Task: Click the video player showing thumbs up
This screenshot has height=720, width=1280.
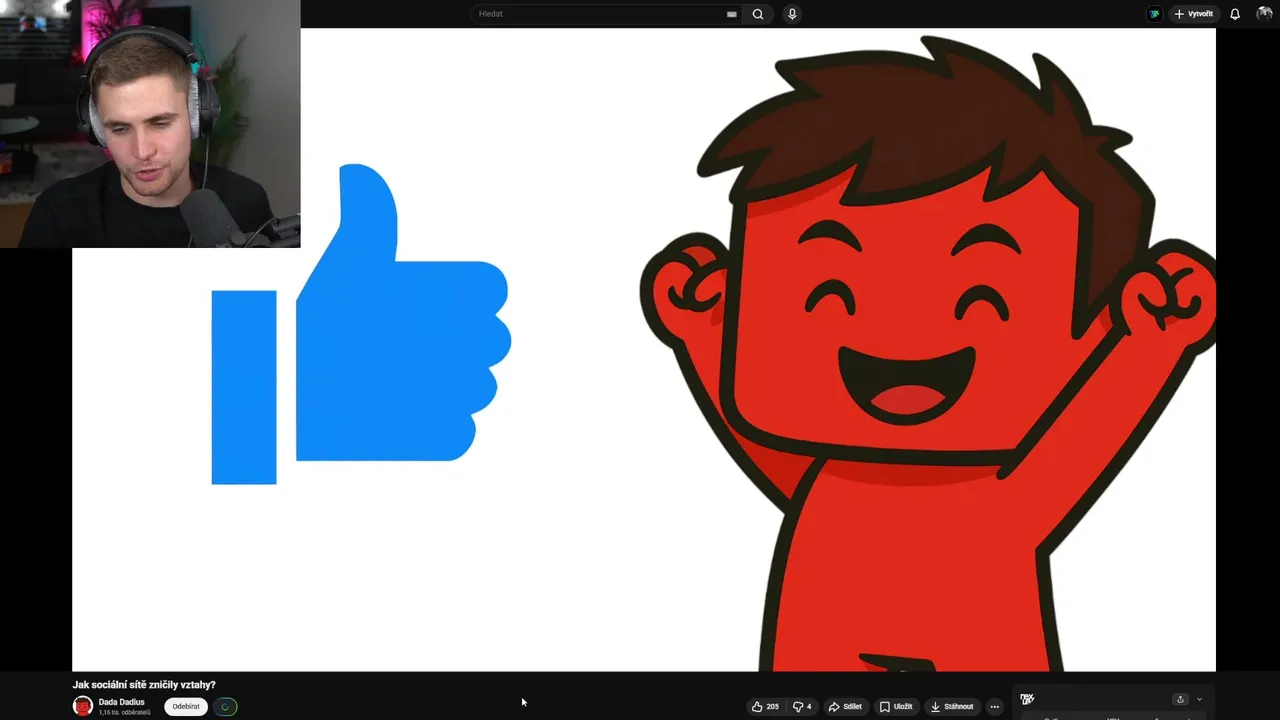Action: click(644, 350)
